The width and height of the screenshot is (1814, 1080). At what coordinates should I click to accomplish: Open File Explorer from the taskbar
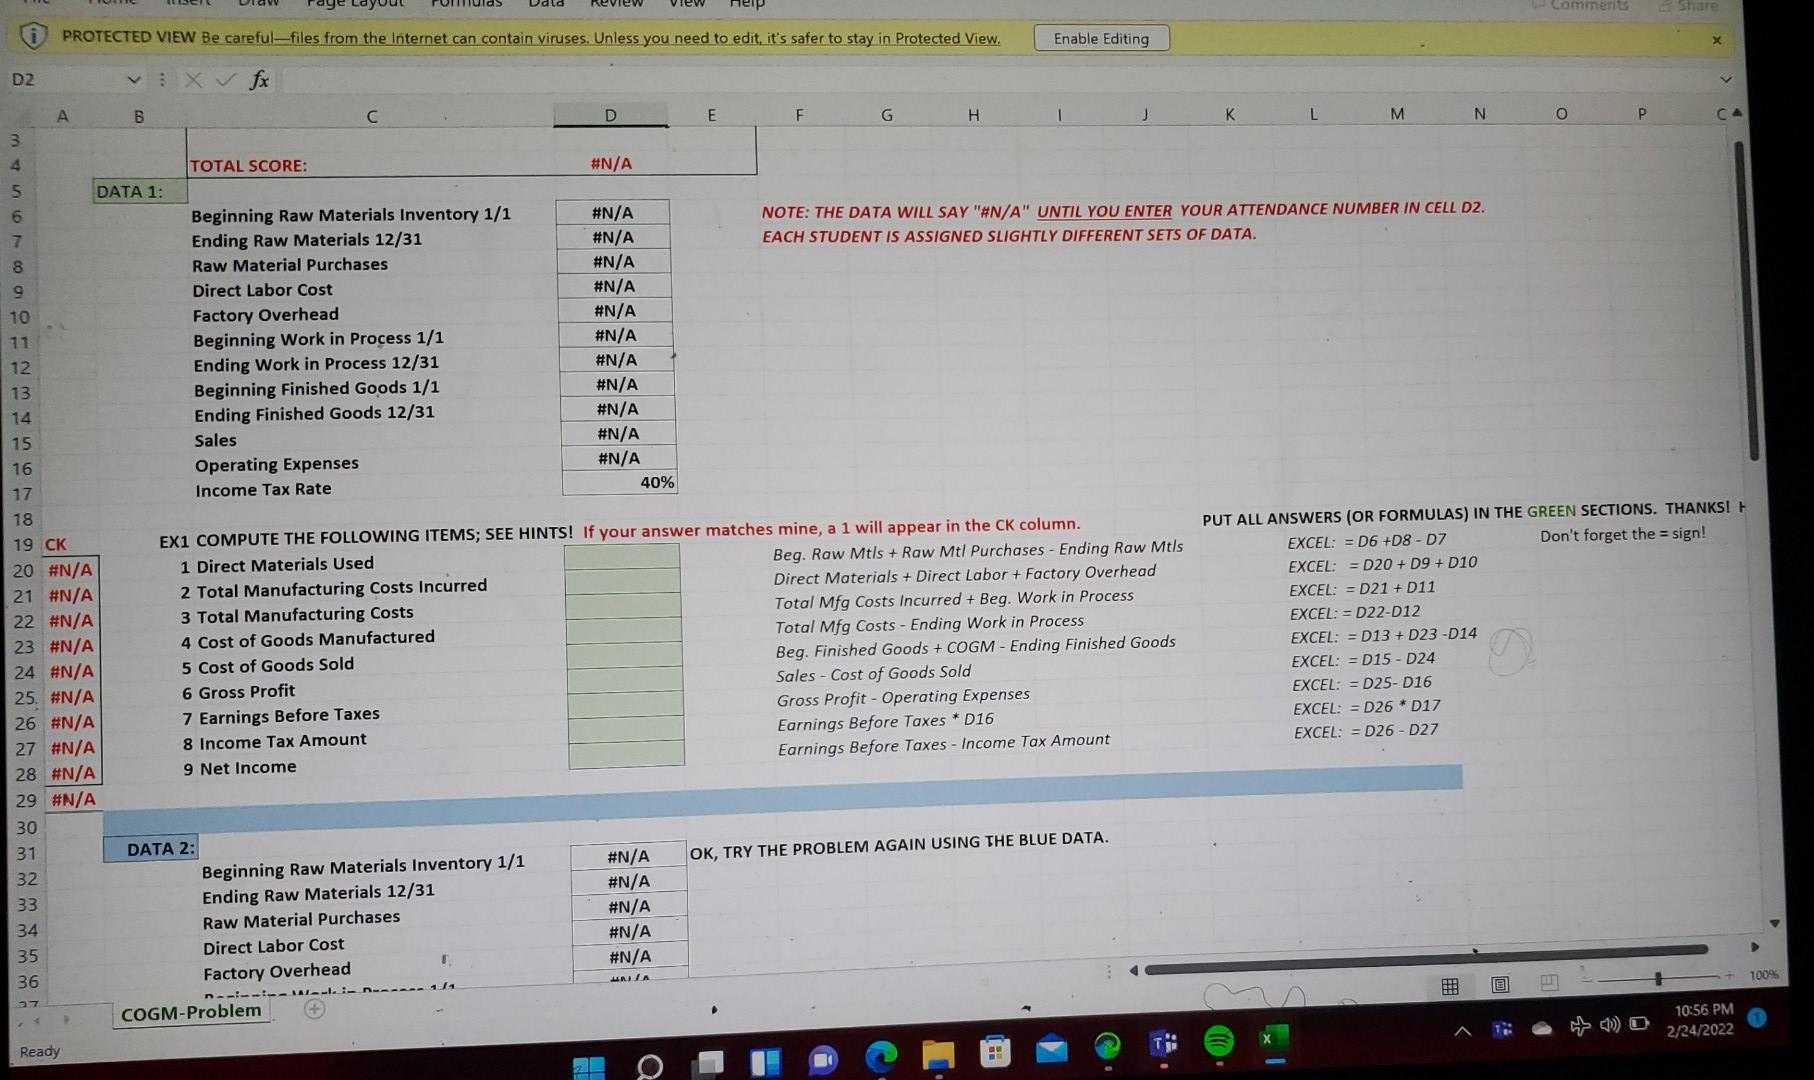point(939,1054)
